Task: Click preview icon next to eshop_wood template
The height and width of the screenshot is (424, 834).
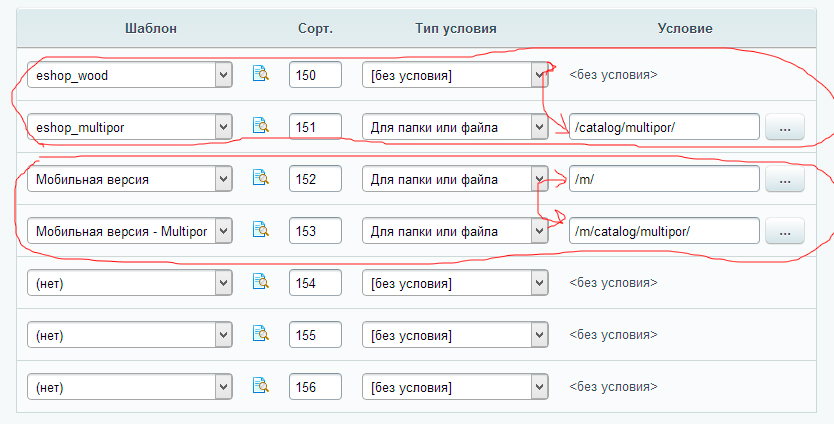Action: pyautogui.click(x=261, y=74)
